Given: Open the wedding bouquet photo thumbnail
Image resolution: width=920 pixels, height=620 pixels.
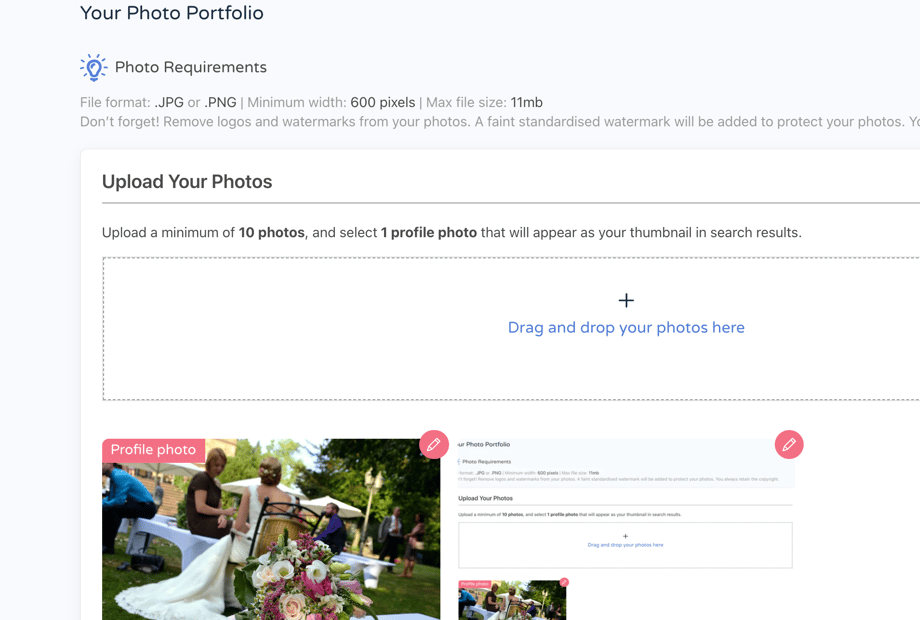Looking at the screenshot, I should (271, 529).
